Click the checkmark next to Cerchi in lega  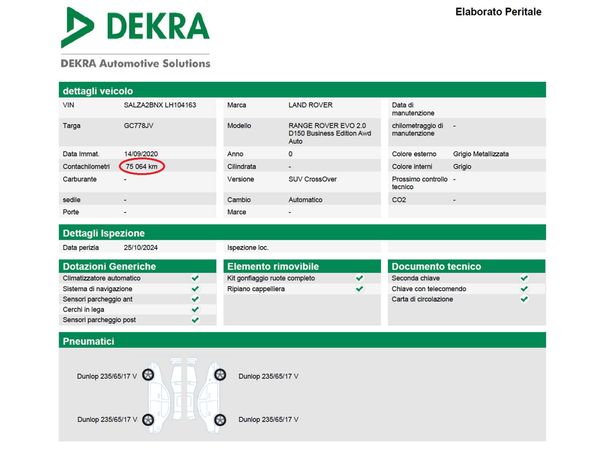pos(195,309)
